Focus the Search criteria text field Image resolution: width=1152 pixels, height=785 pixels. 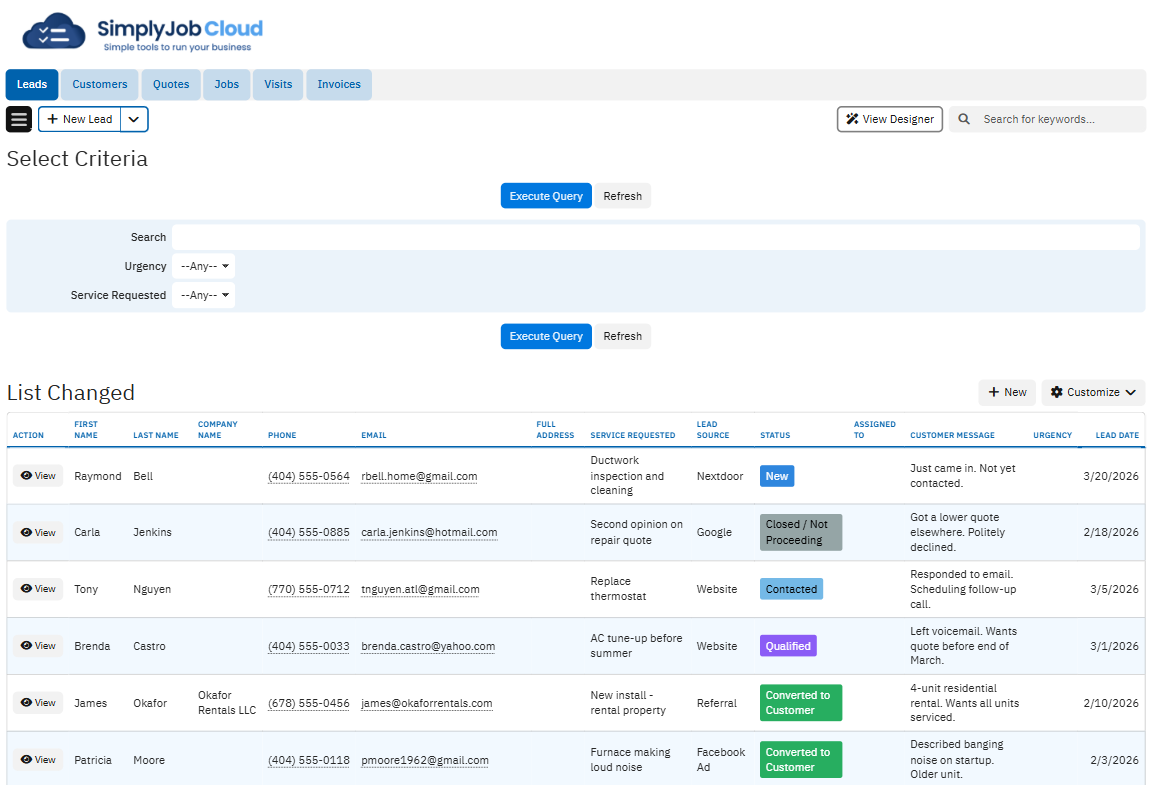pos(655,238)
